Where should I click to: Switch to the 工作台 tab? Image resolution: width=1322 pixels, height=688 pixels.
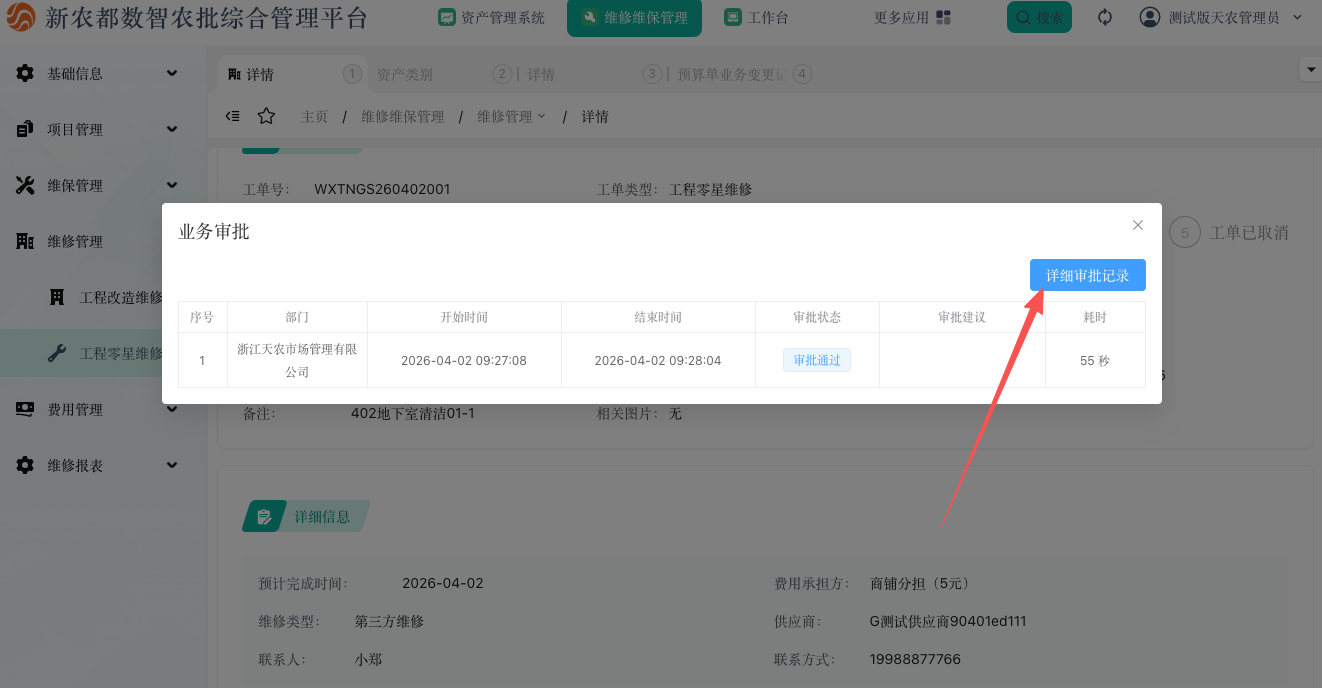[757, 17]
